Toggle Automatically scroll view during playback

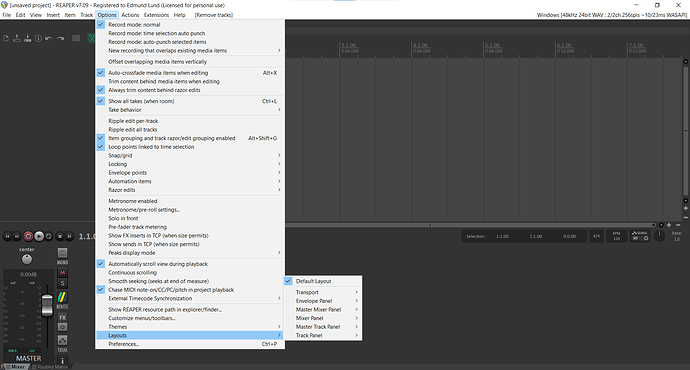[190, 264]
